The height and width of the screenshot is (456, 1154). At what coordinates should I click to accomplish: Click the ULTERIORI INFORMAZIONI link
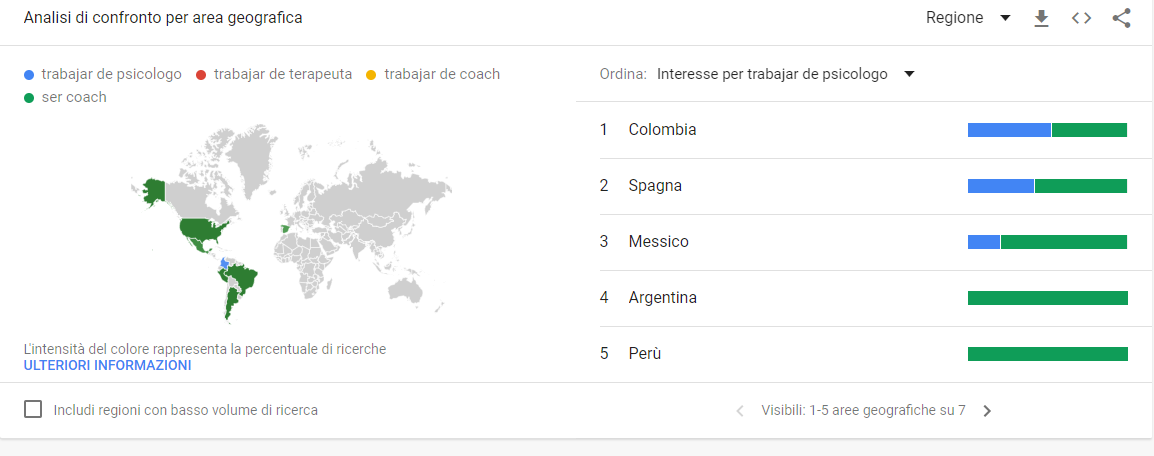(x=107, y=365)
